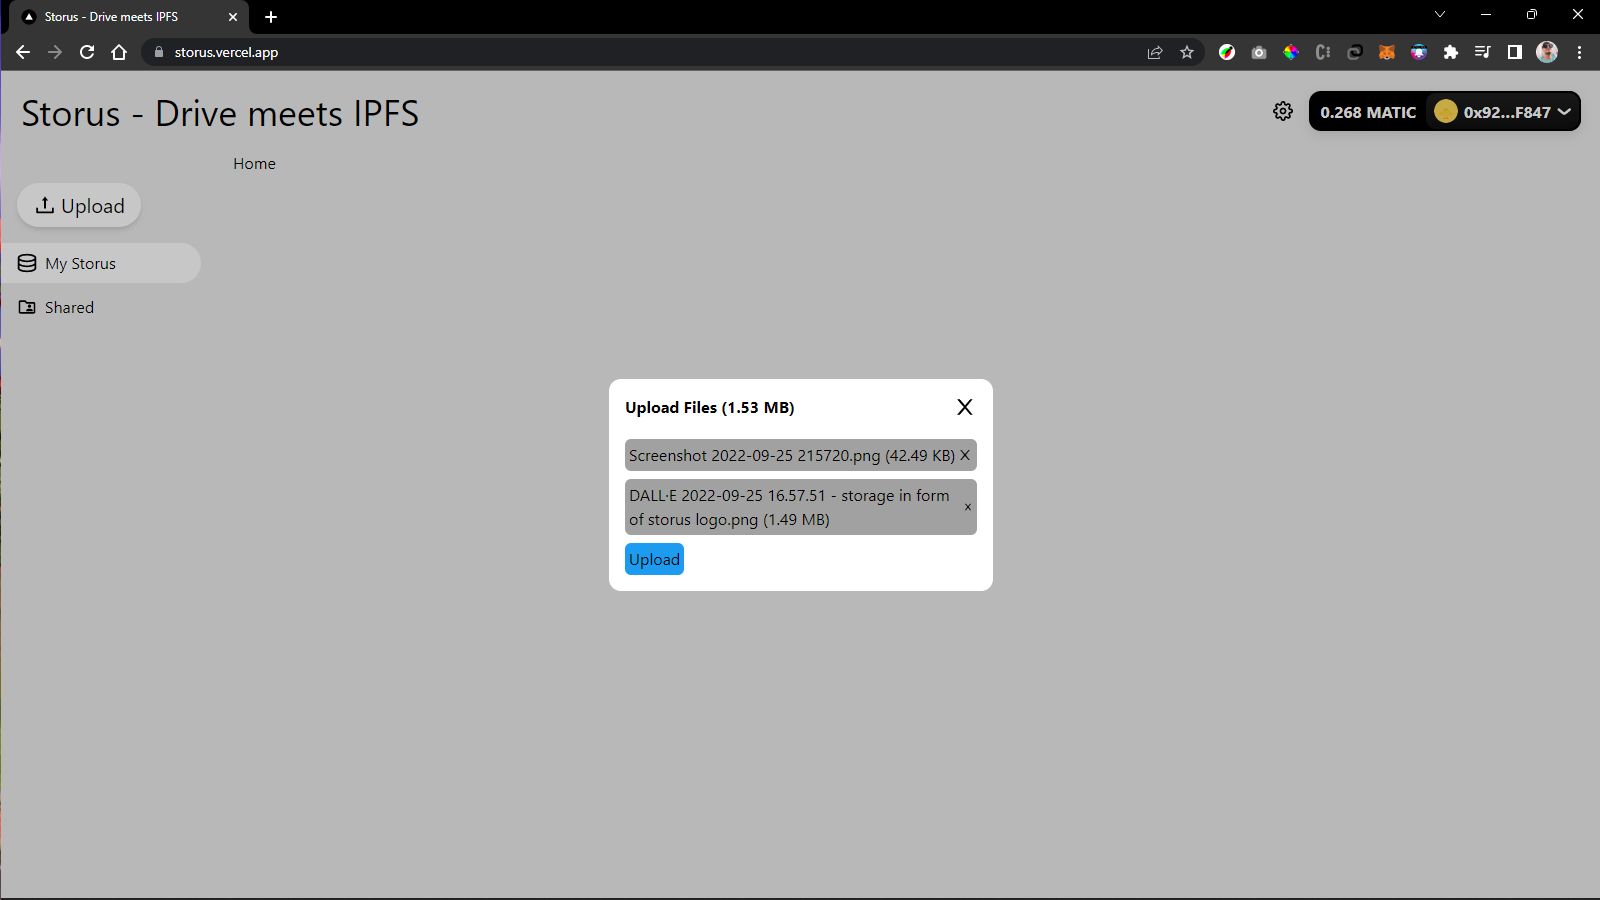
Task: Click the 0.268 MATIC balance
Action: pyautogui.click(x=1367, y=112)
